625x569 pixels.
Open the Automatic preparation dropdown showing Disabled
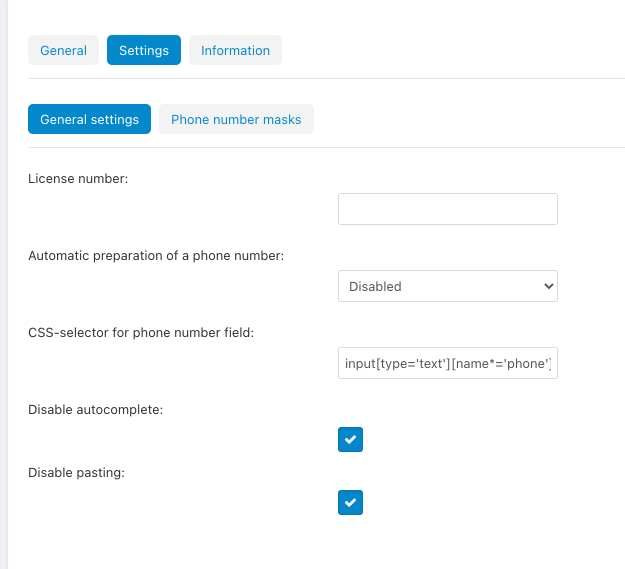(448, 286)
